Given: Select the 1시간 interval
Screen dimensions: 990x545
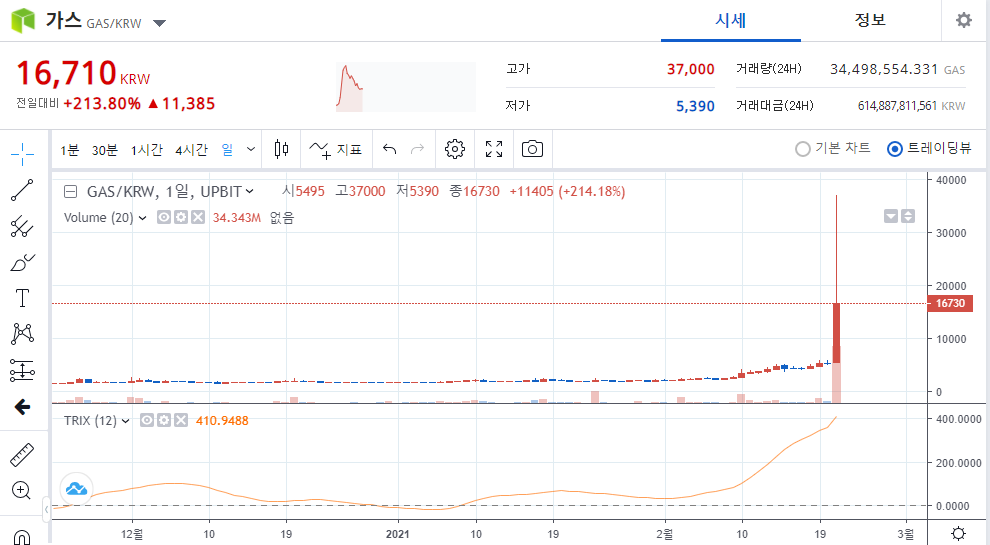Looking at the screenshot, I should pos(146,150).
